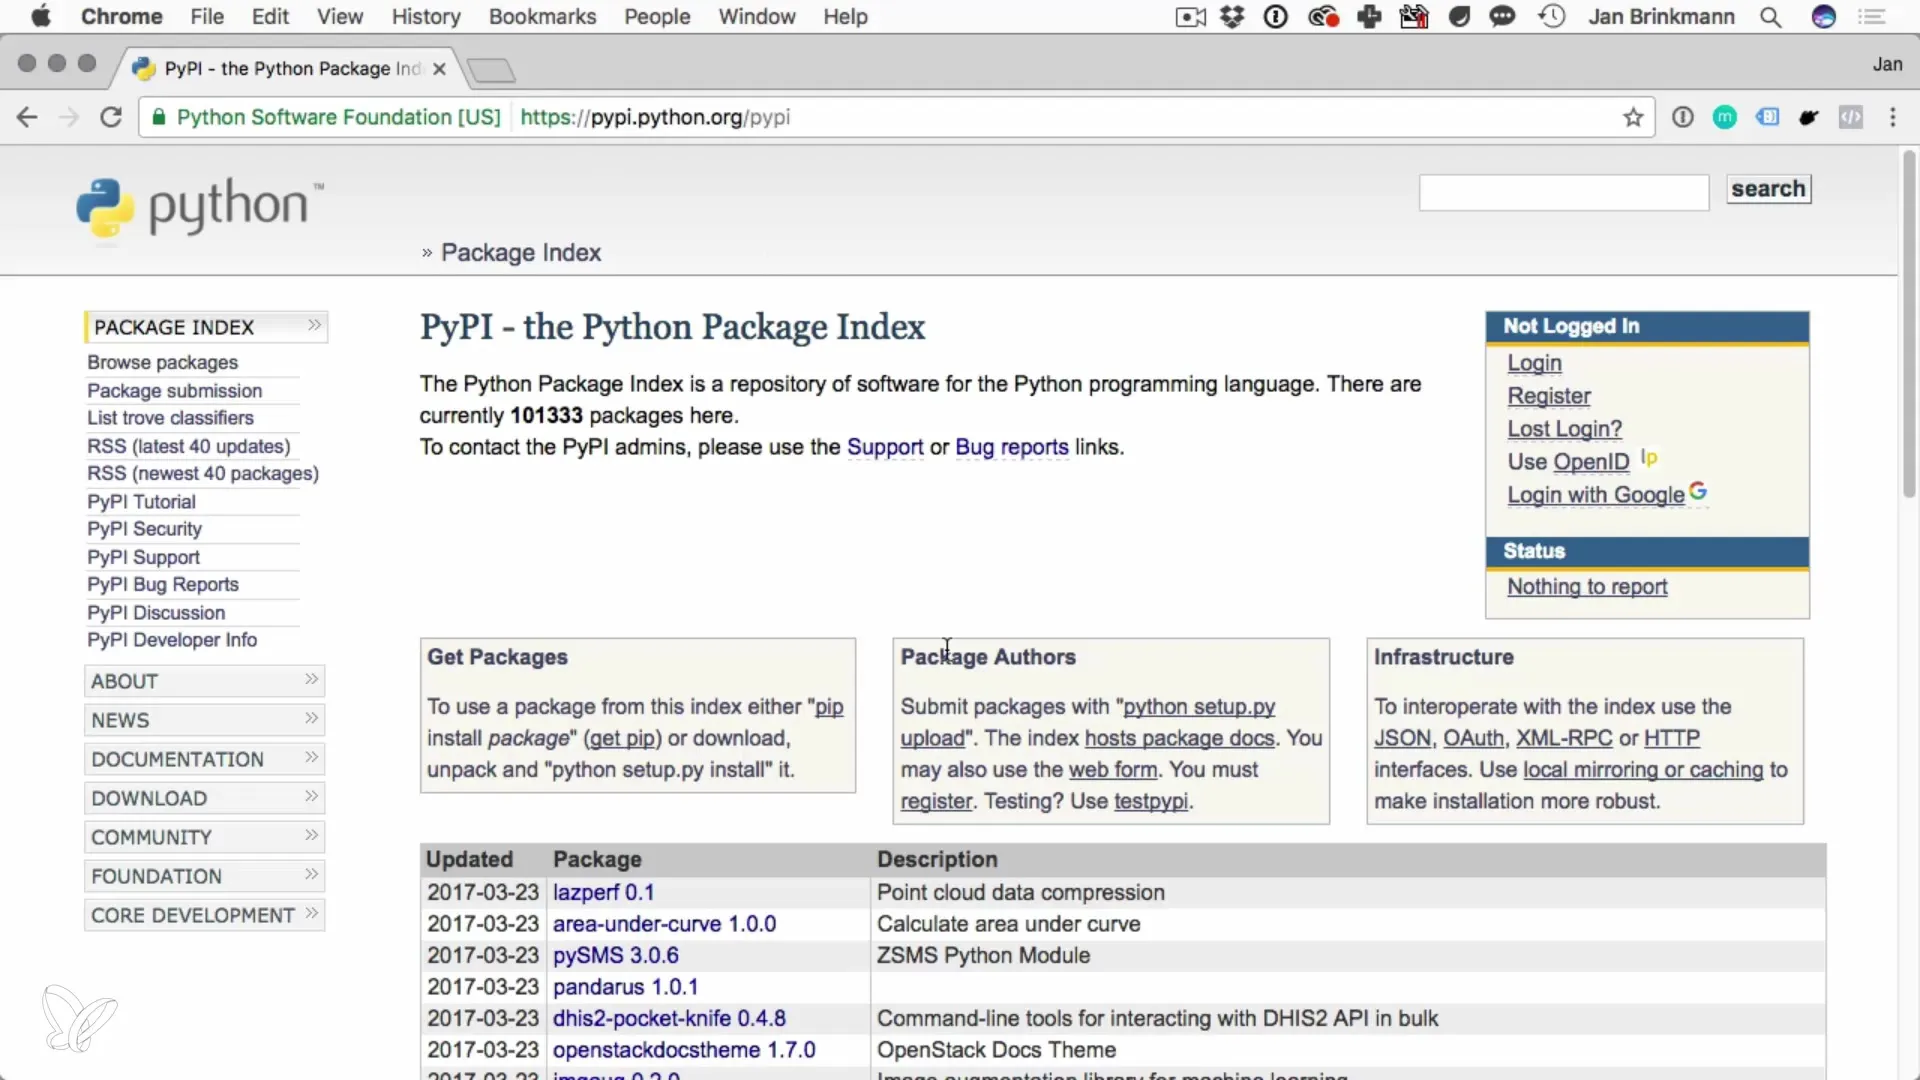Expand the DOWNLOAD sidebar section
This screenshot has width=1920, height=1080.
(x=205, y=798)
